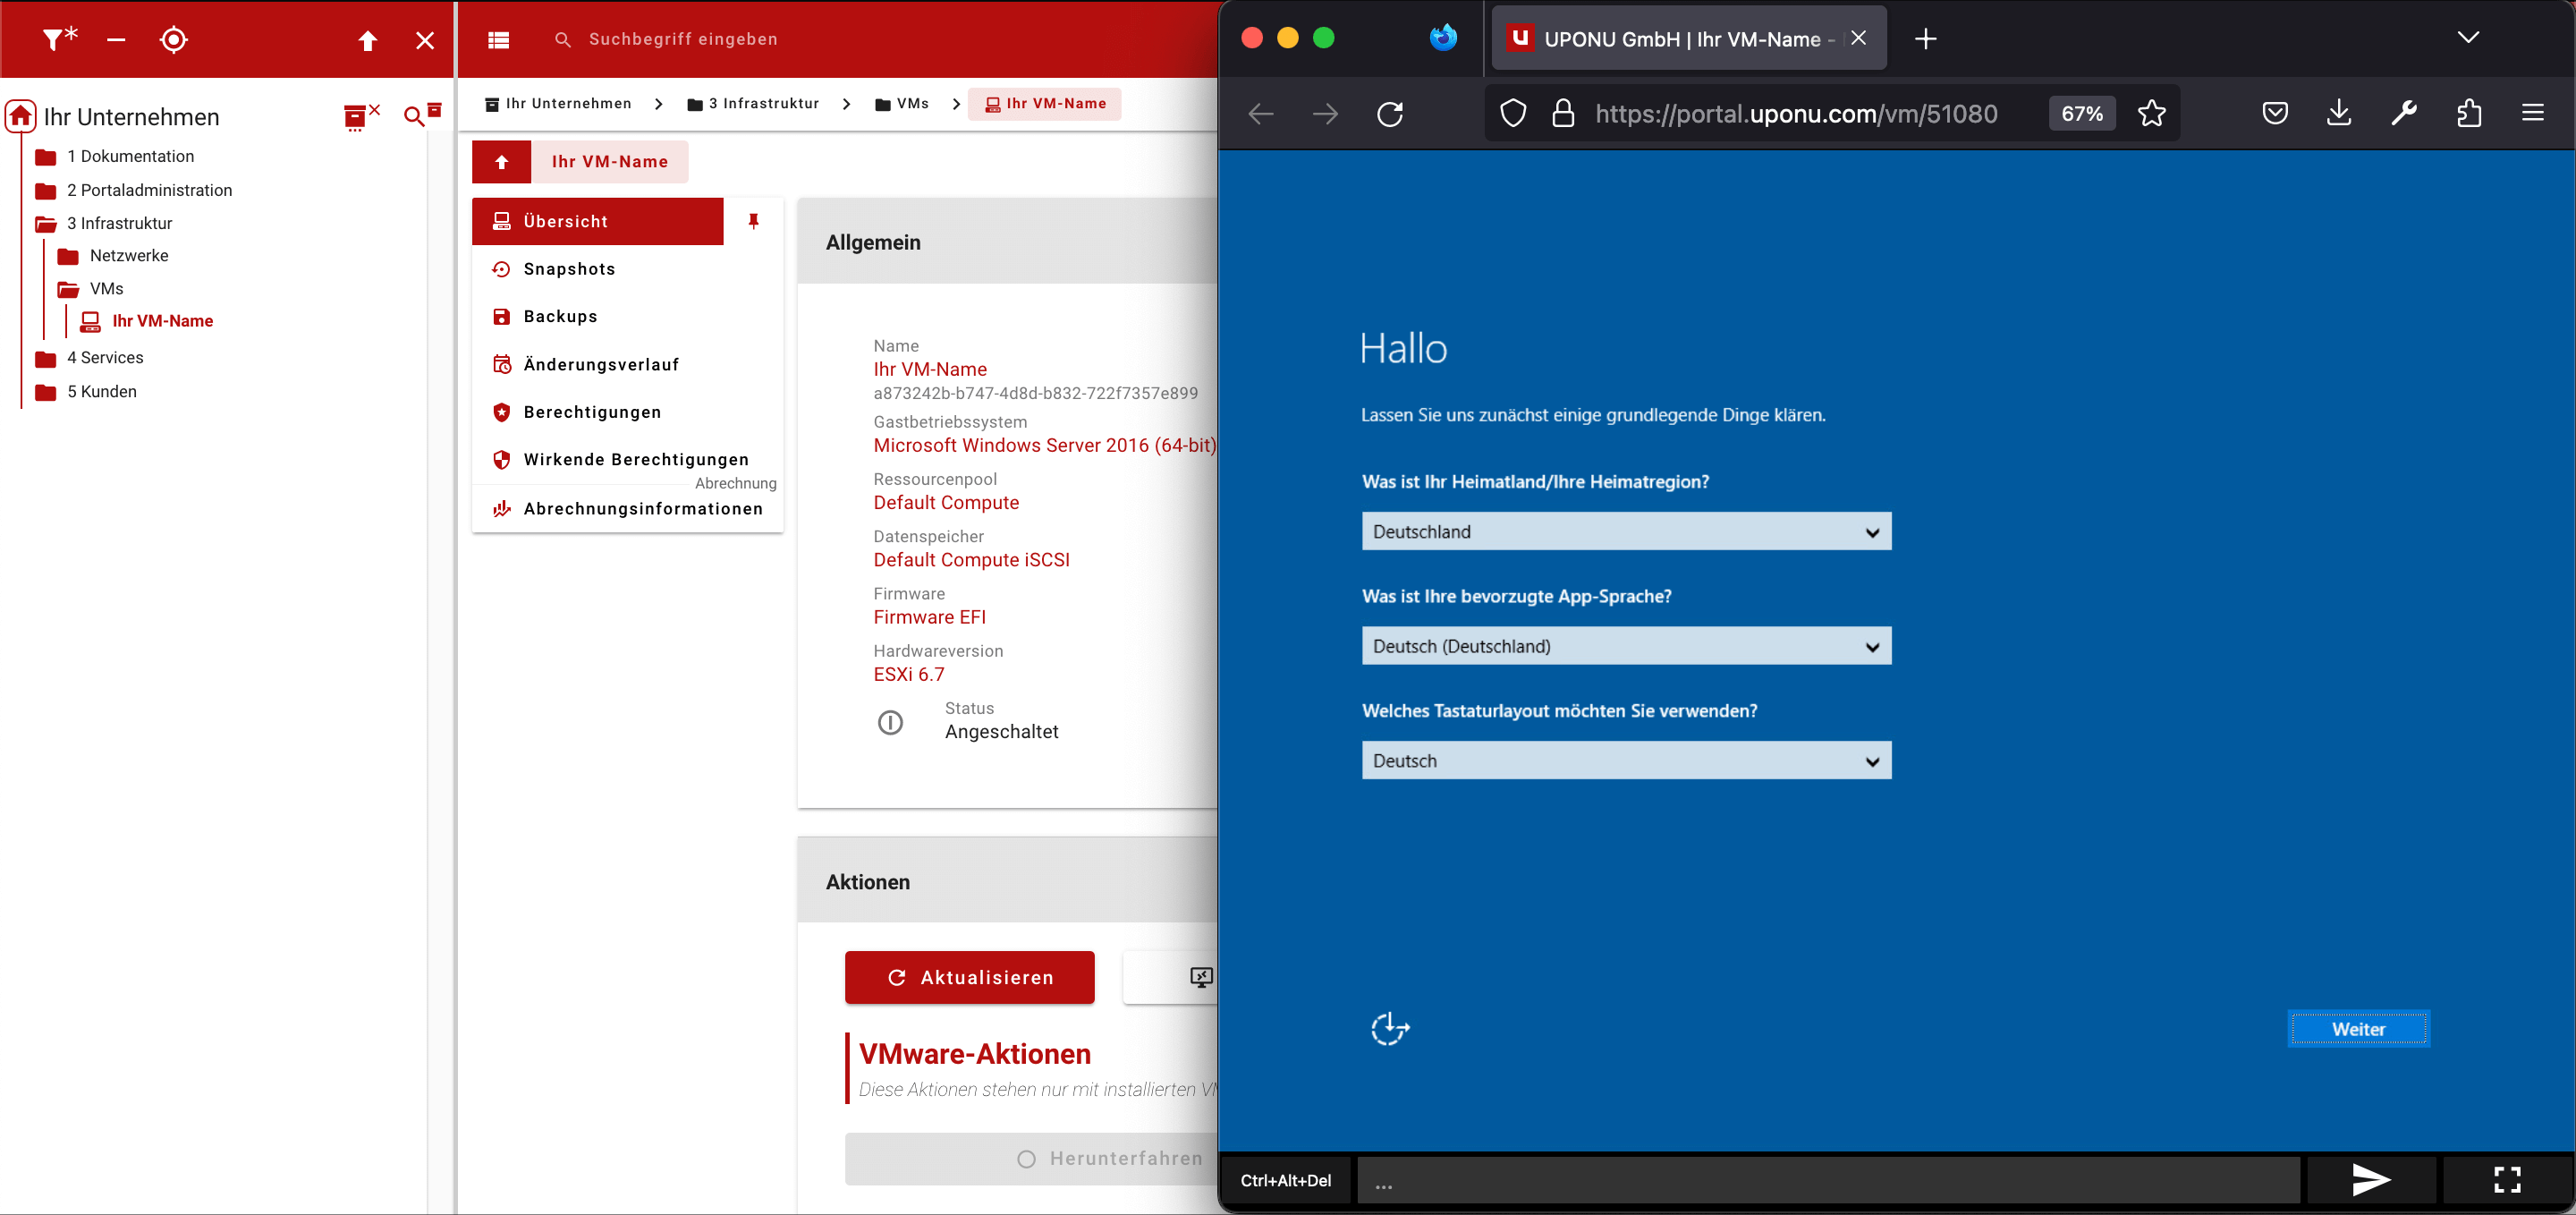Screen dimensions: 2576x1215
Task: Click the portal.uponu.com URL bar
Action: click(1796, 114)
